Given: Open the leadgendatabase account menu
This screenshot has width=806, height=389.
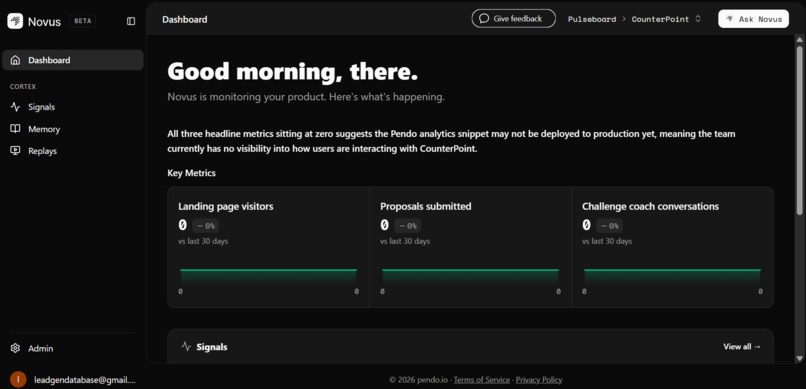Looking at the screenshot, I should click(x=73, y=380).
